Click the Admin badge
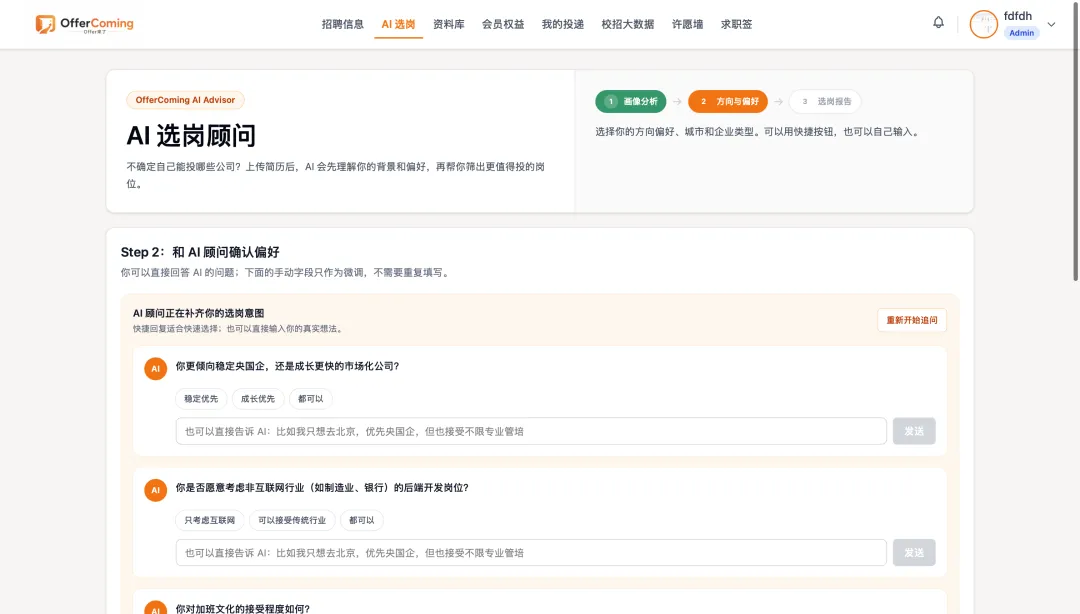1080x614 pixels. 1021,32
